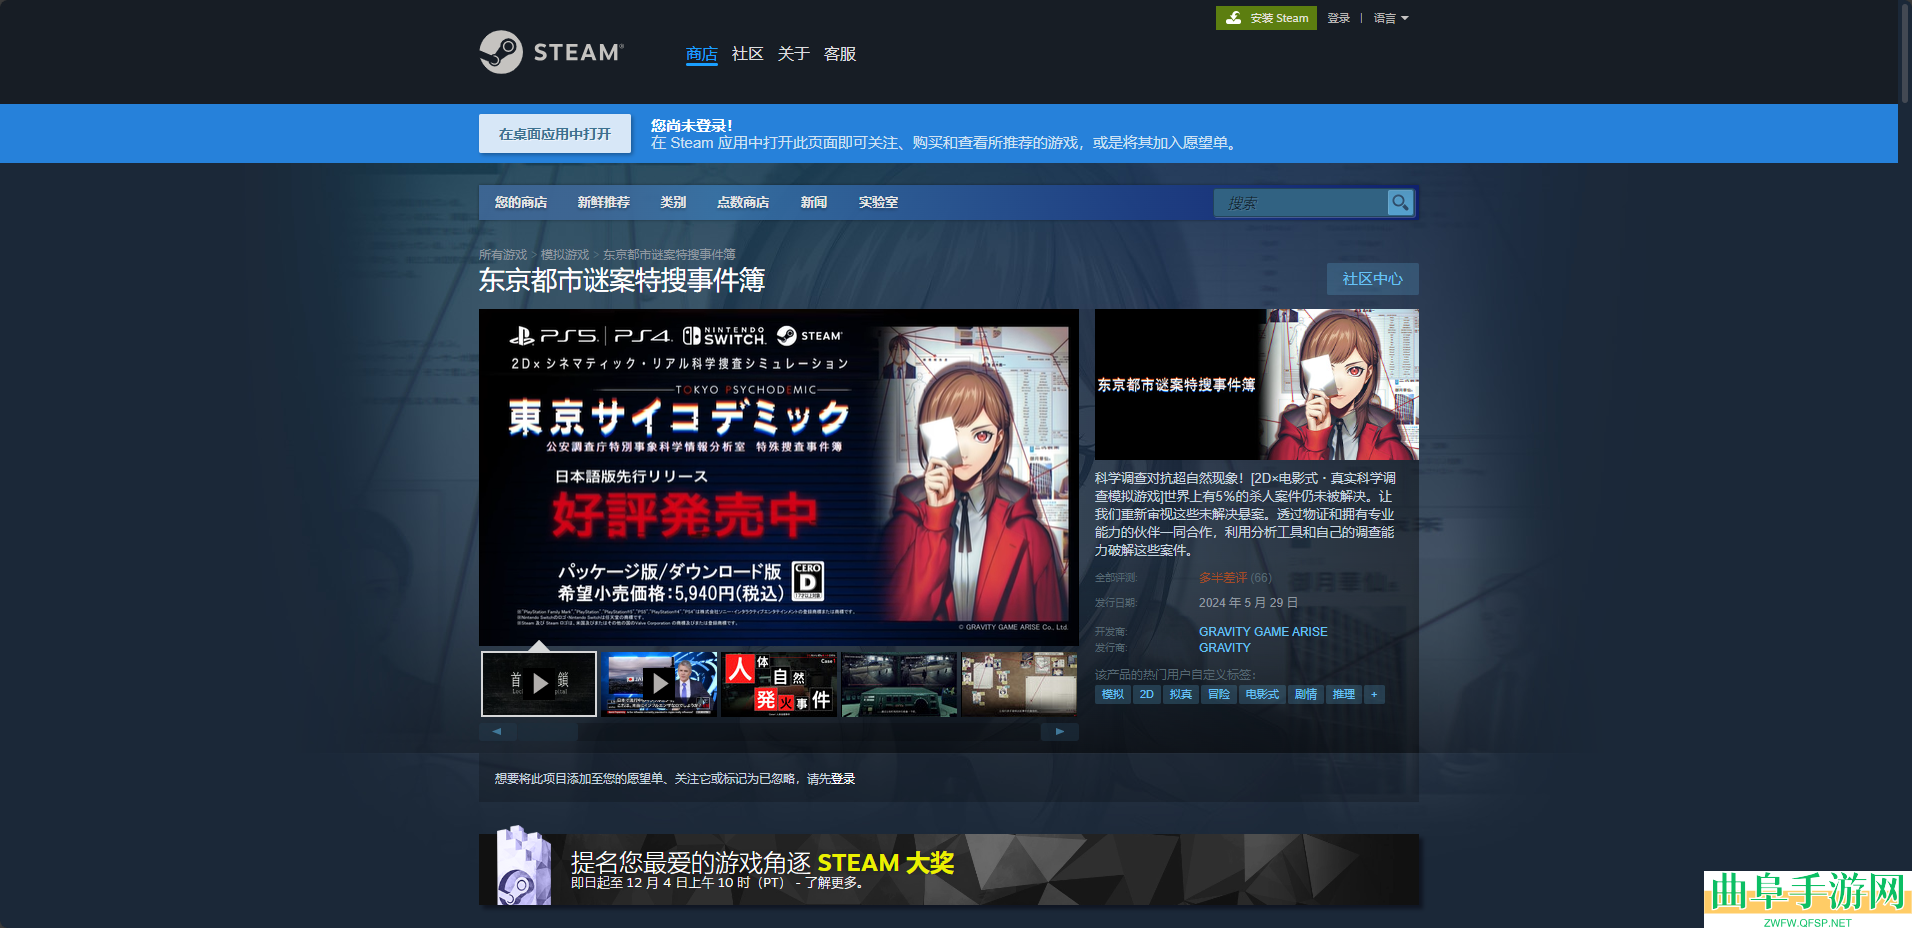The image size is (1912, 928).
Task: Open the 新闻 news tab
Action: pos(814,202)
